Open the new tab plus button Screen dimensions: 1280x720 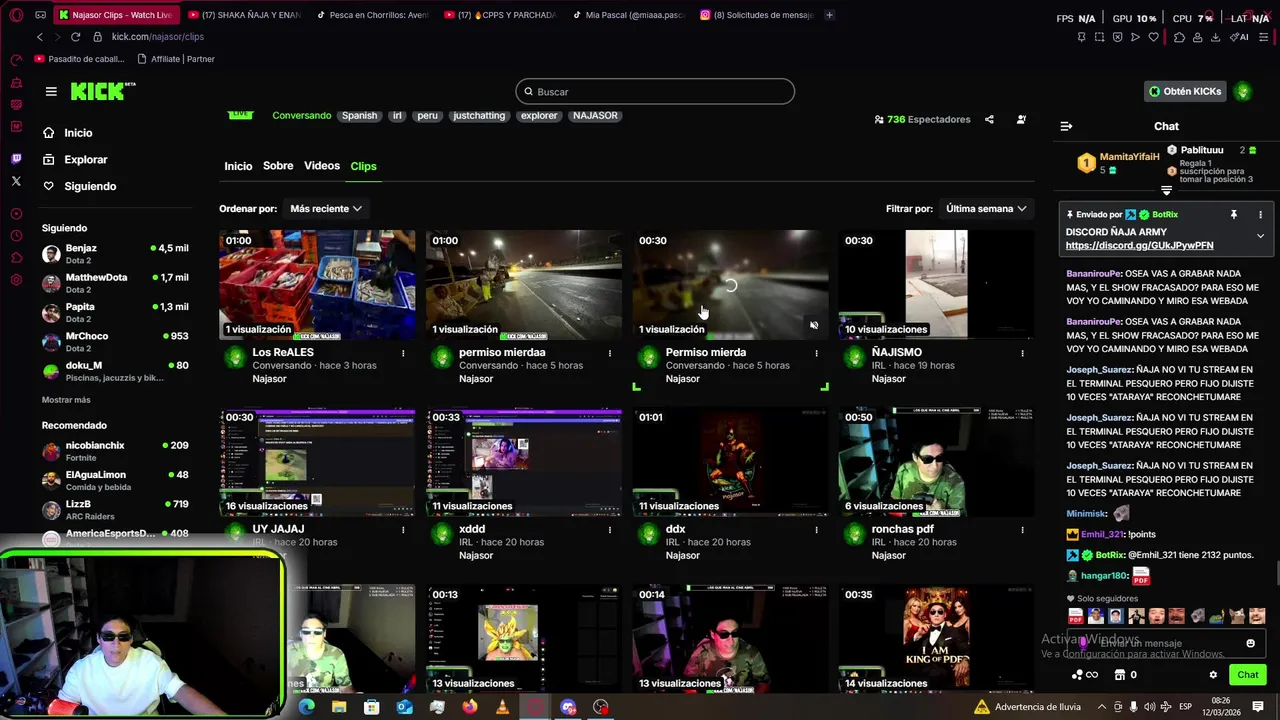point(829,15)
